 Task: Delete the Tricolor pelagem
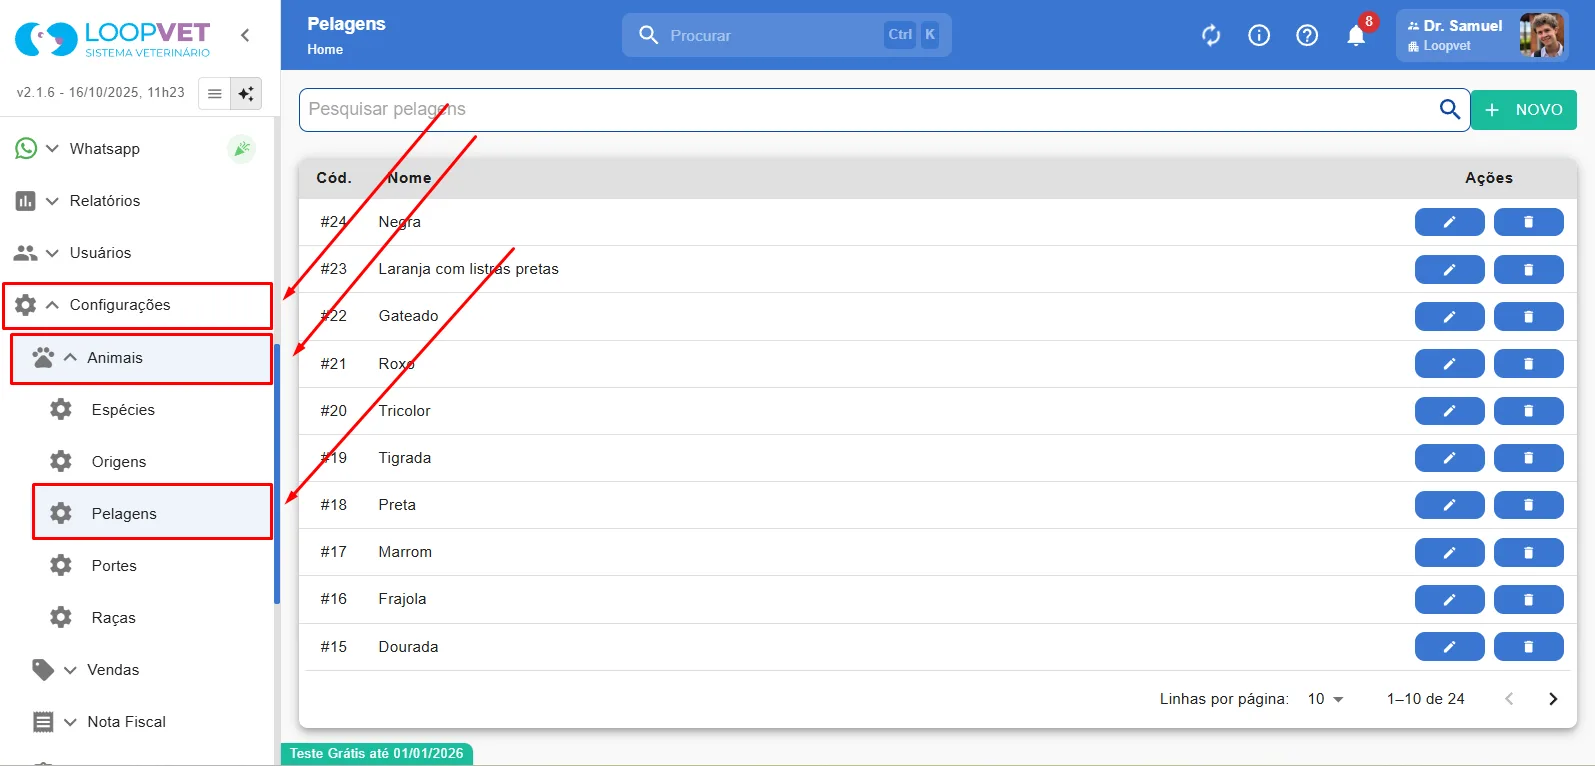pyautogui.click(x=1528, y=411)
